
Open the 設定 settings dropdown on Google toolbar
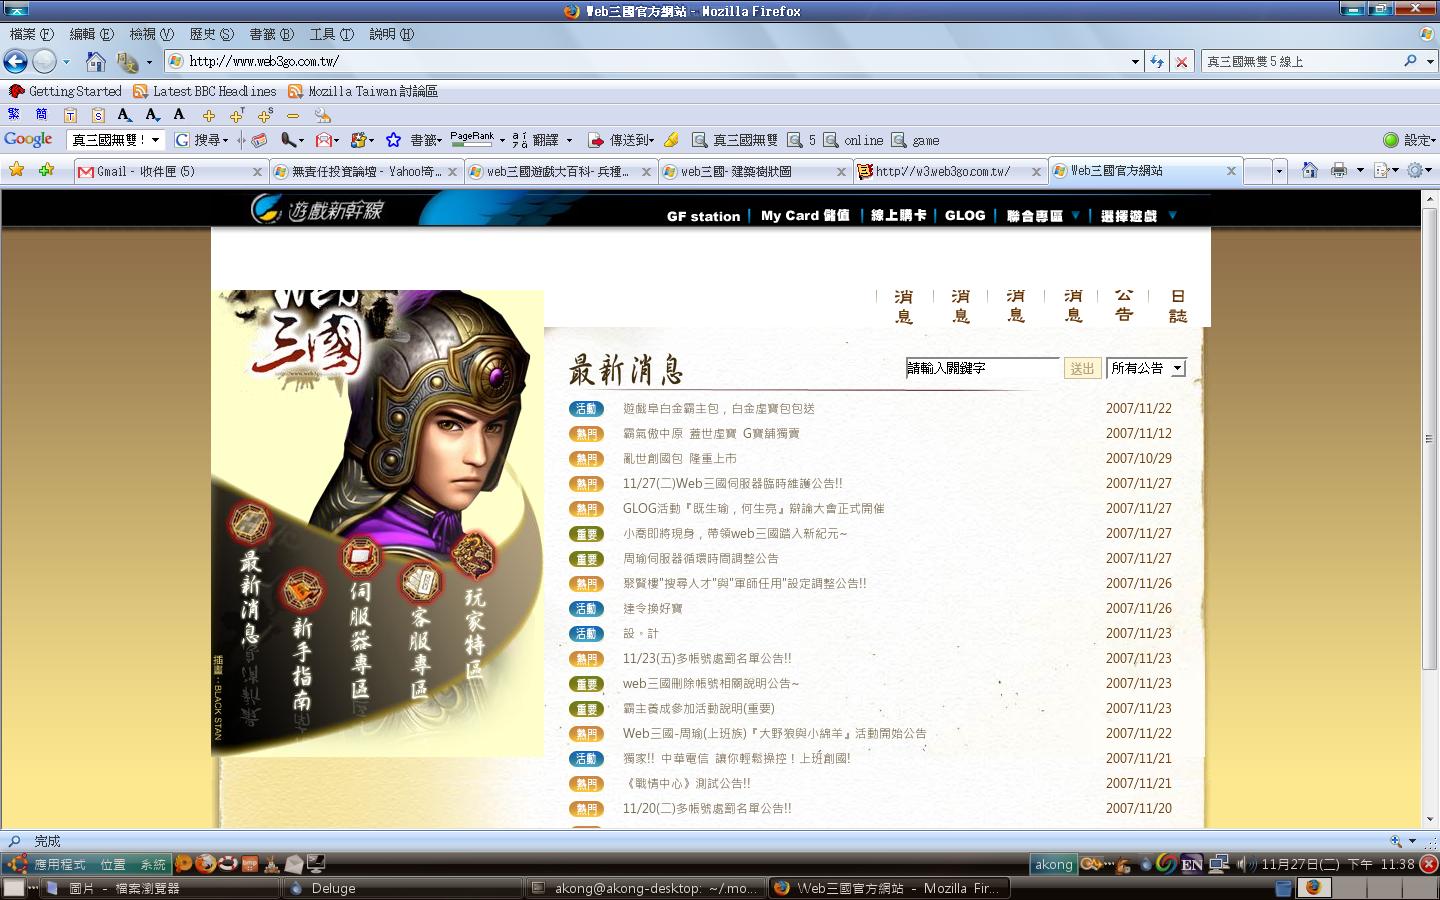coord(1410,140)
